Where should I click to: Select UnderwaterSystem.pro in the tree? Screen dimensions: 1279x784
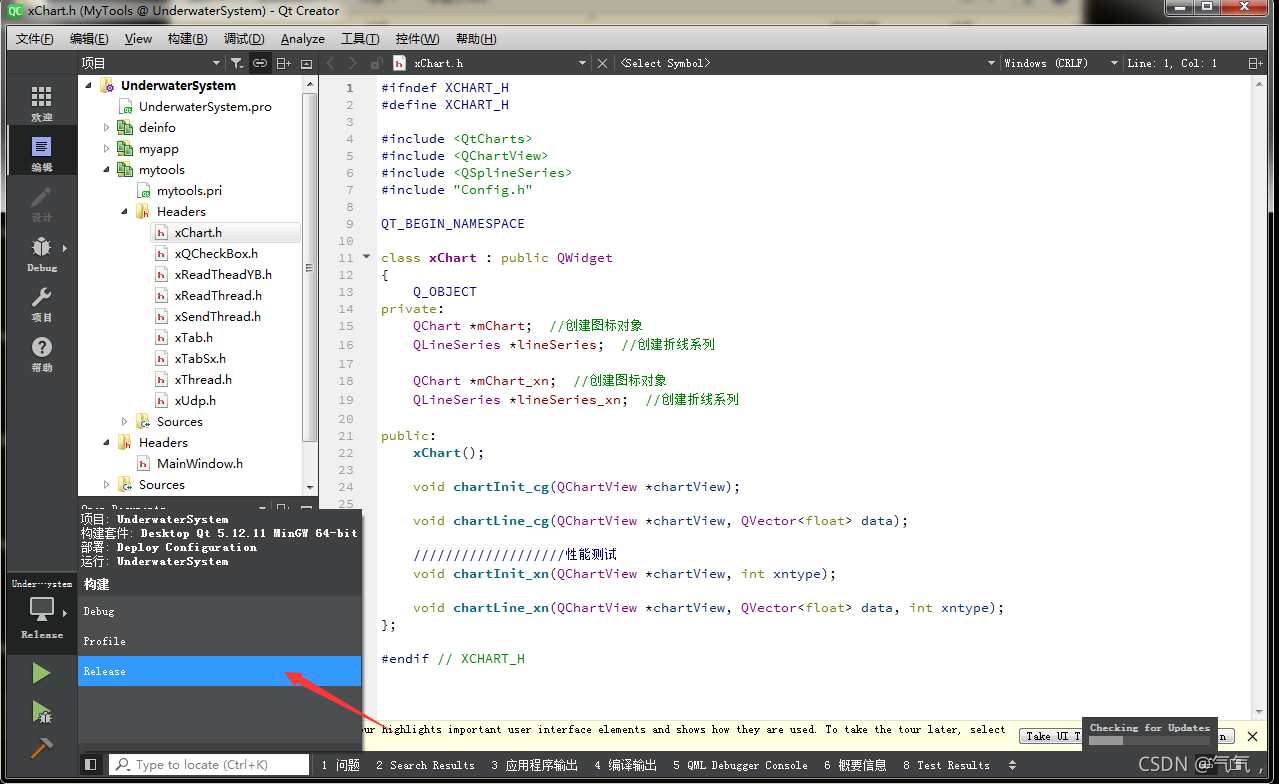click(205, 106)
